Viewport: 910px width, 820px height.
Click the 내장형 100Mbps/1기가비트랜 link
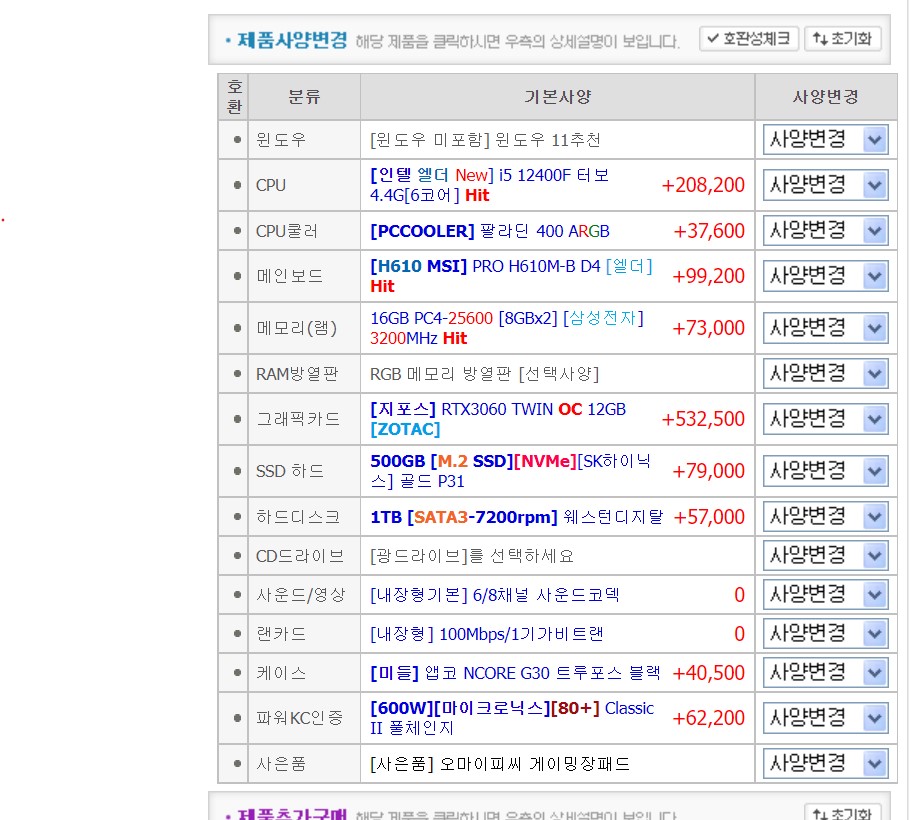pos(486,634)
